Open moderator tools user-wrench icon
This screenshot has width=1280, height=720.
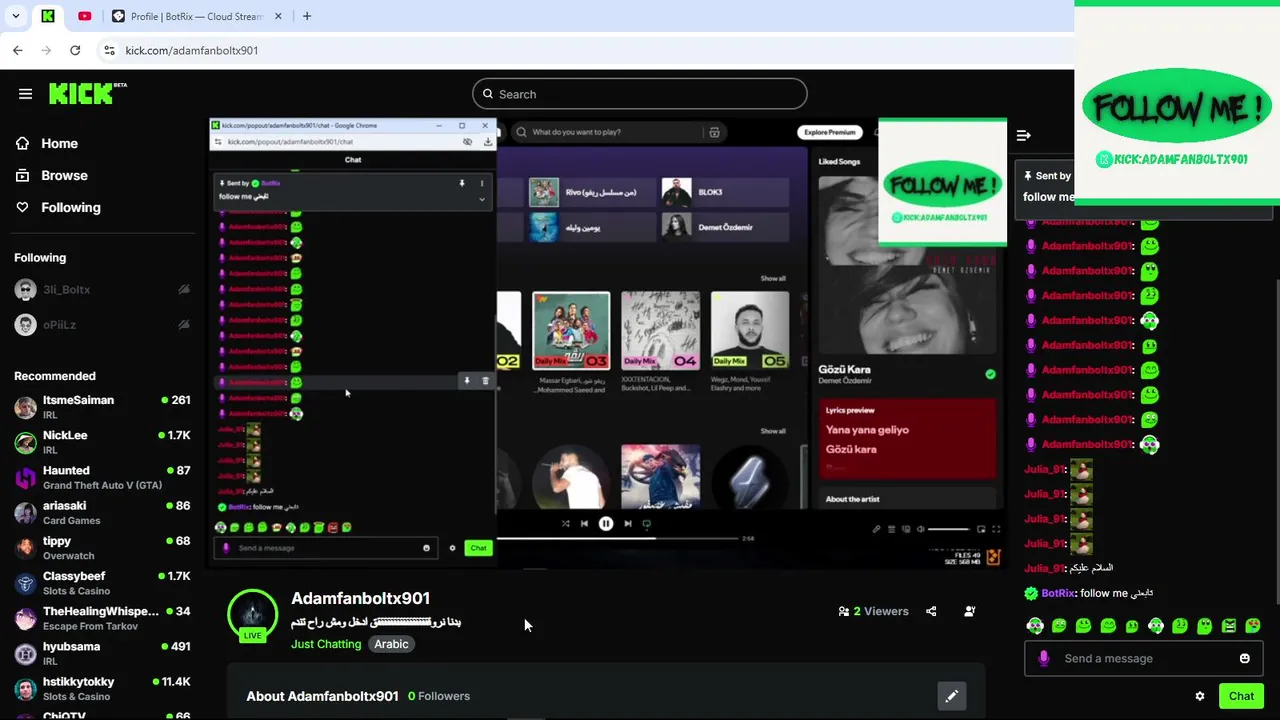969,611
